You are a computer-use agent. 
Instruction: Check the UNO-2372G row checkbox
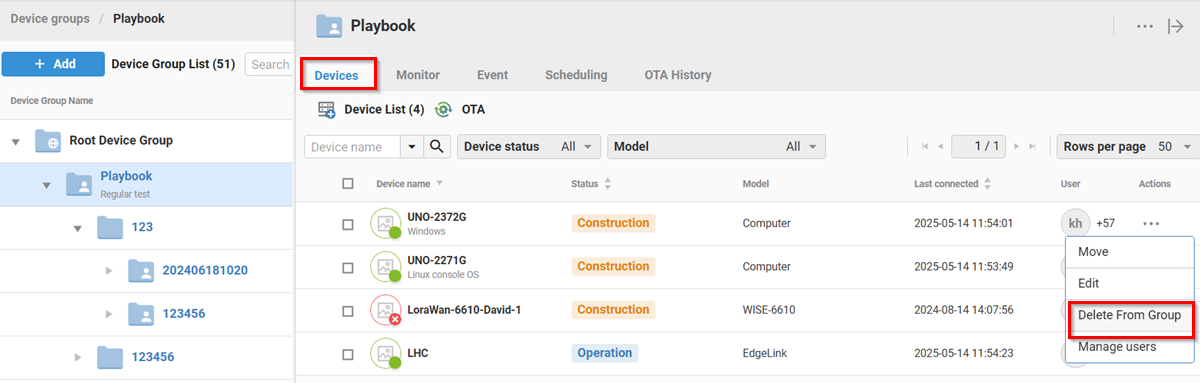[x=348, y=225]
